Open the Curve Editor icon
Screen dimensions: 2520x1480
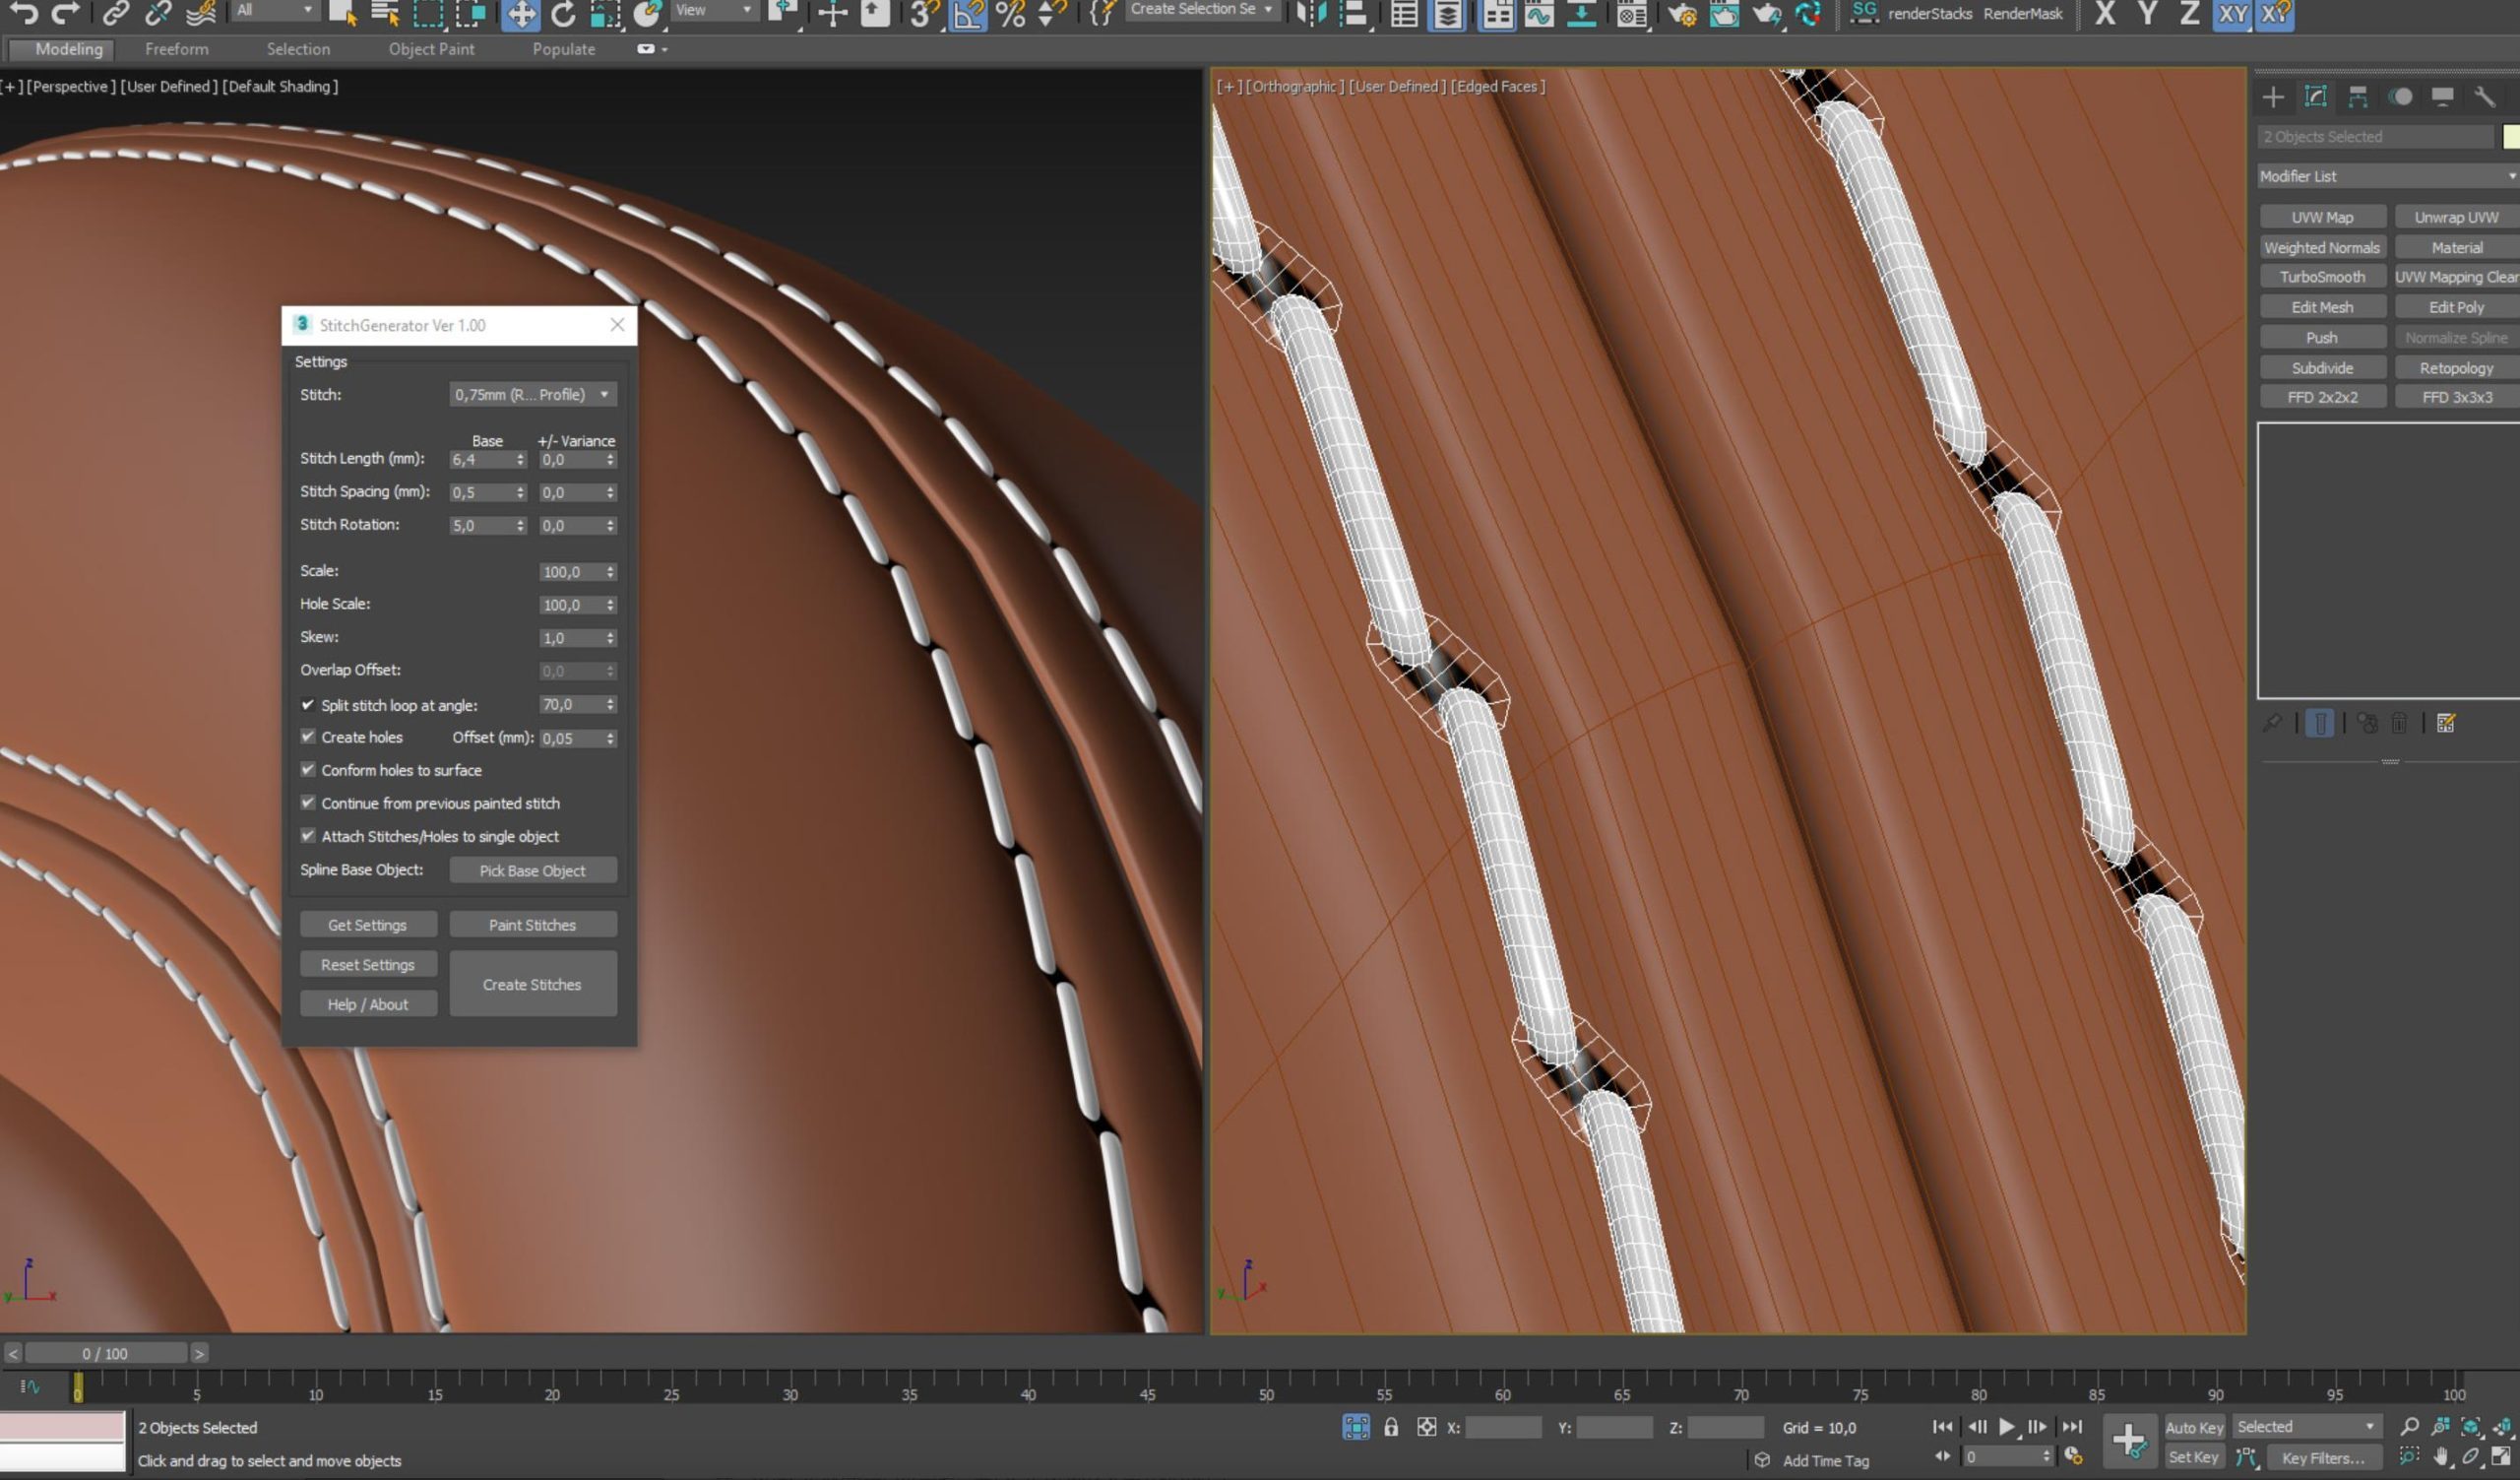1539,13
